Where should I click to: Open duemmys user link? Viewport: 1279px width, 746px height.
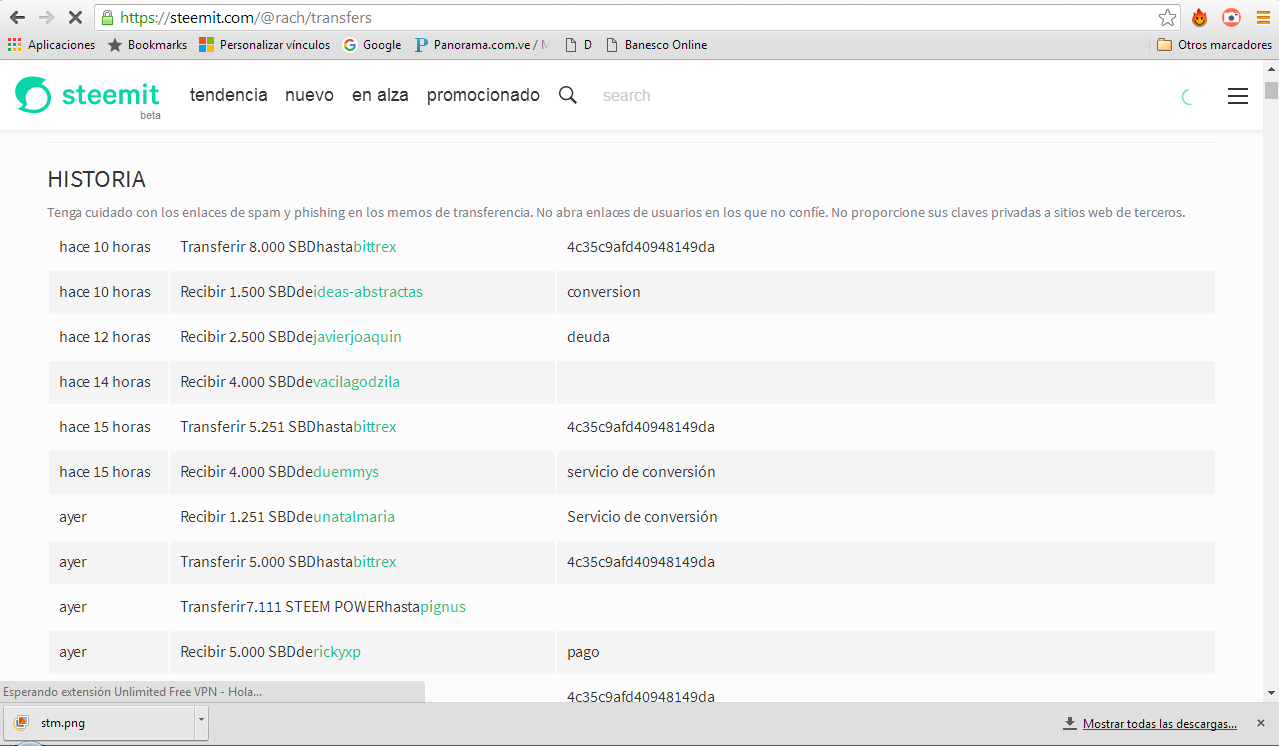coord(346,472)
